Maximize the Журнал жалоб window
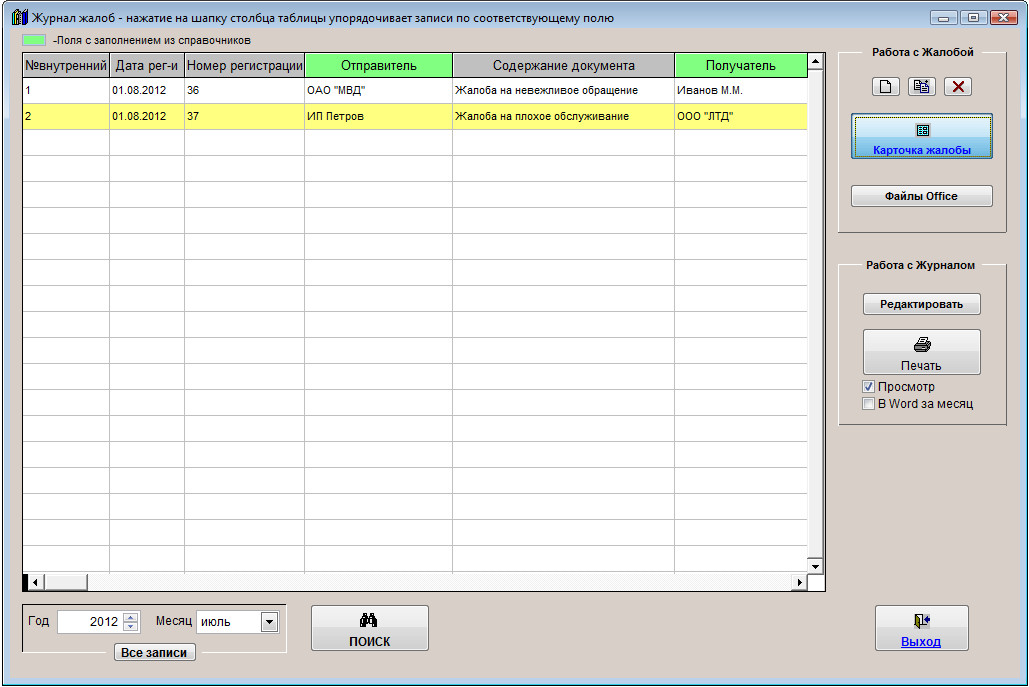Image resolution: width=1029 pixels, height=687 pixels. point(973,18)
